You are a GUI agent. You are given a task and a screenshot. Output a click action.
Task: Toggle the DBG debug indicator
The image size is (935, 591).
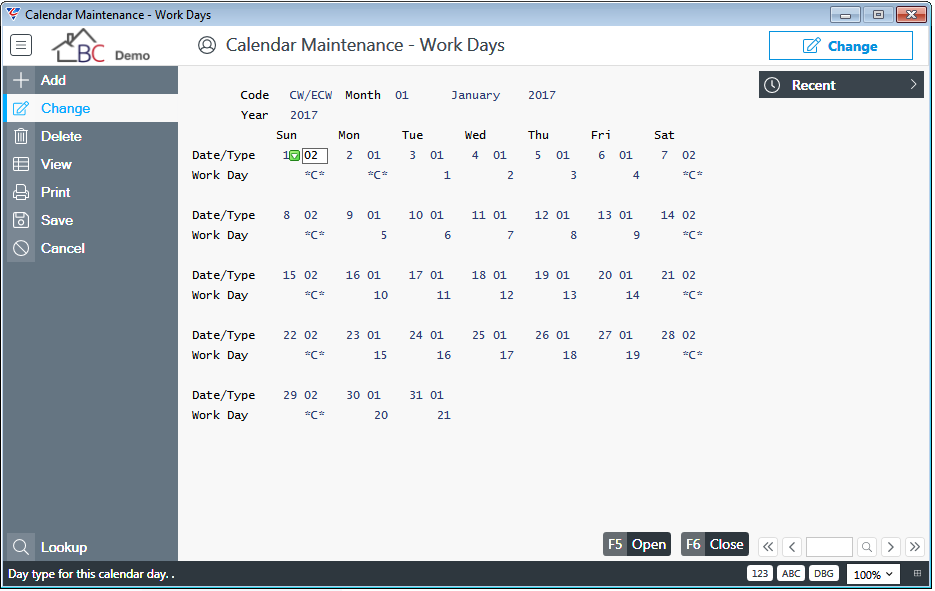(x=823, y=574)
